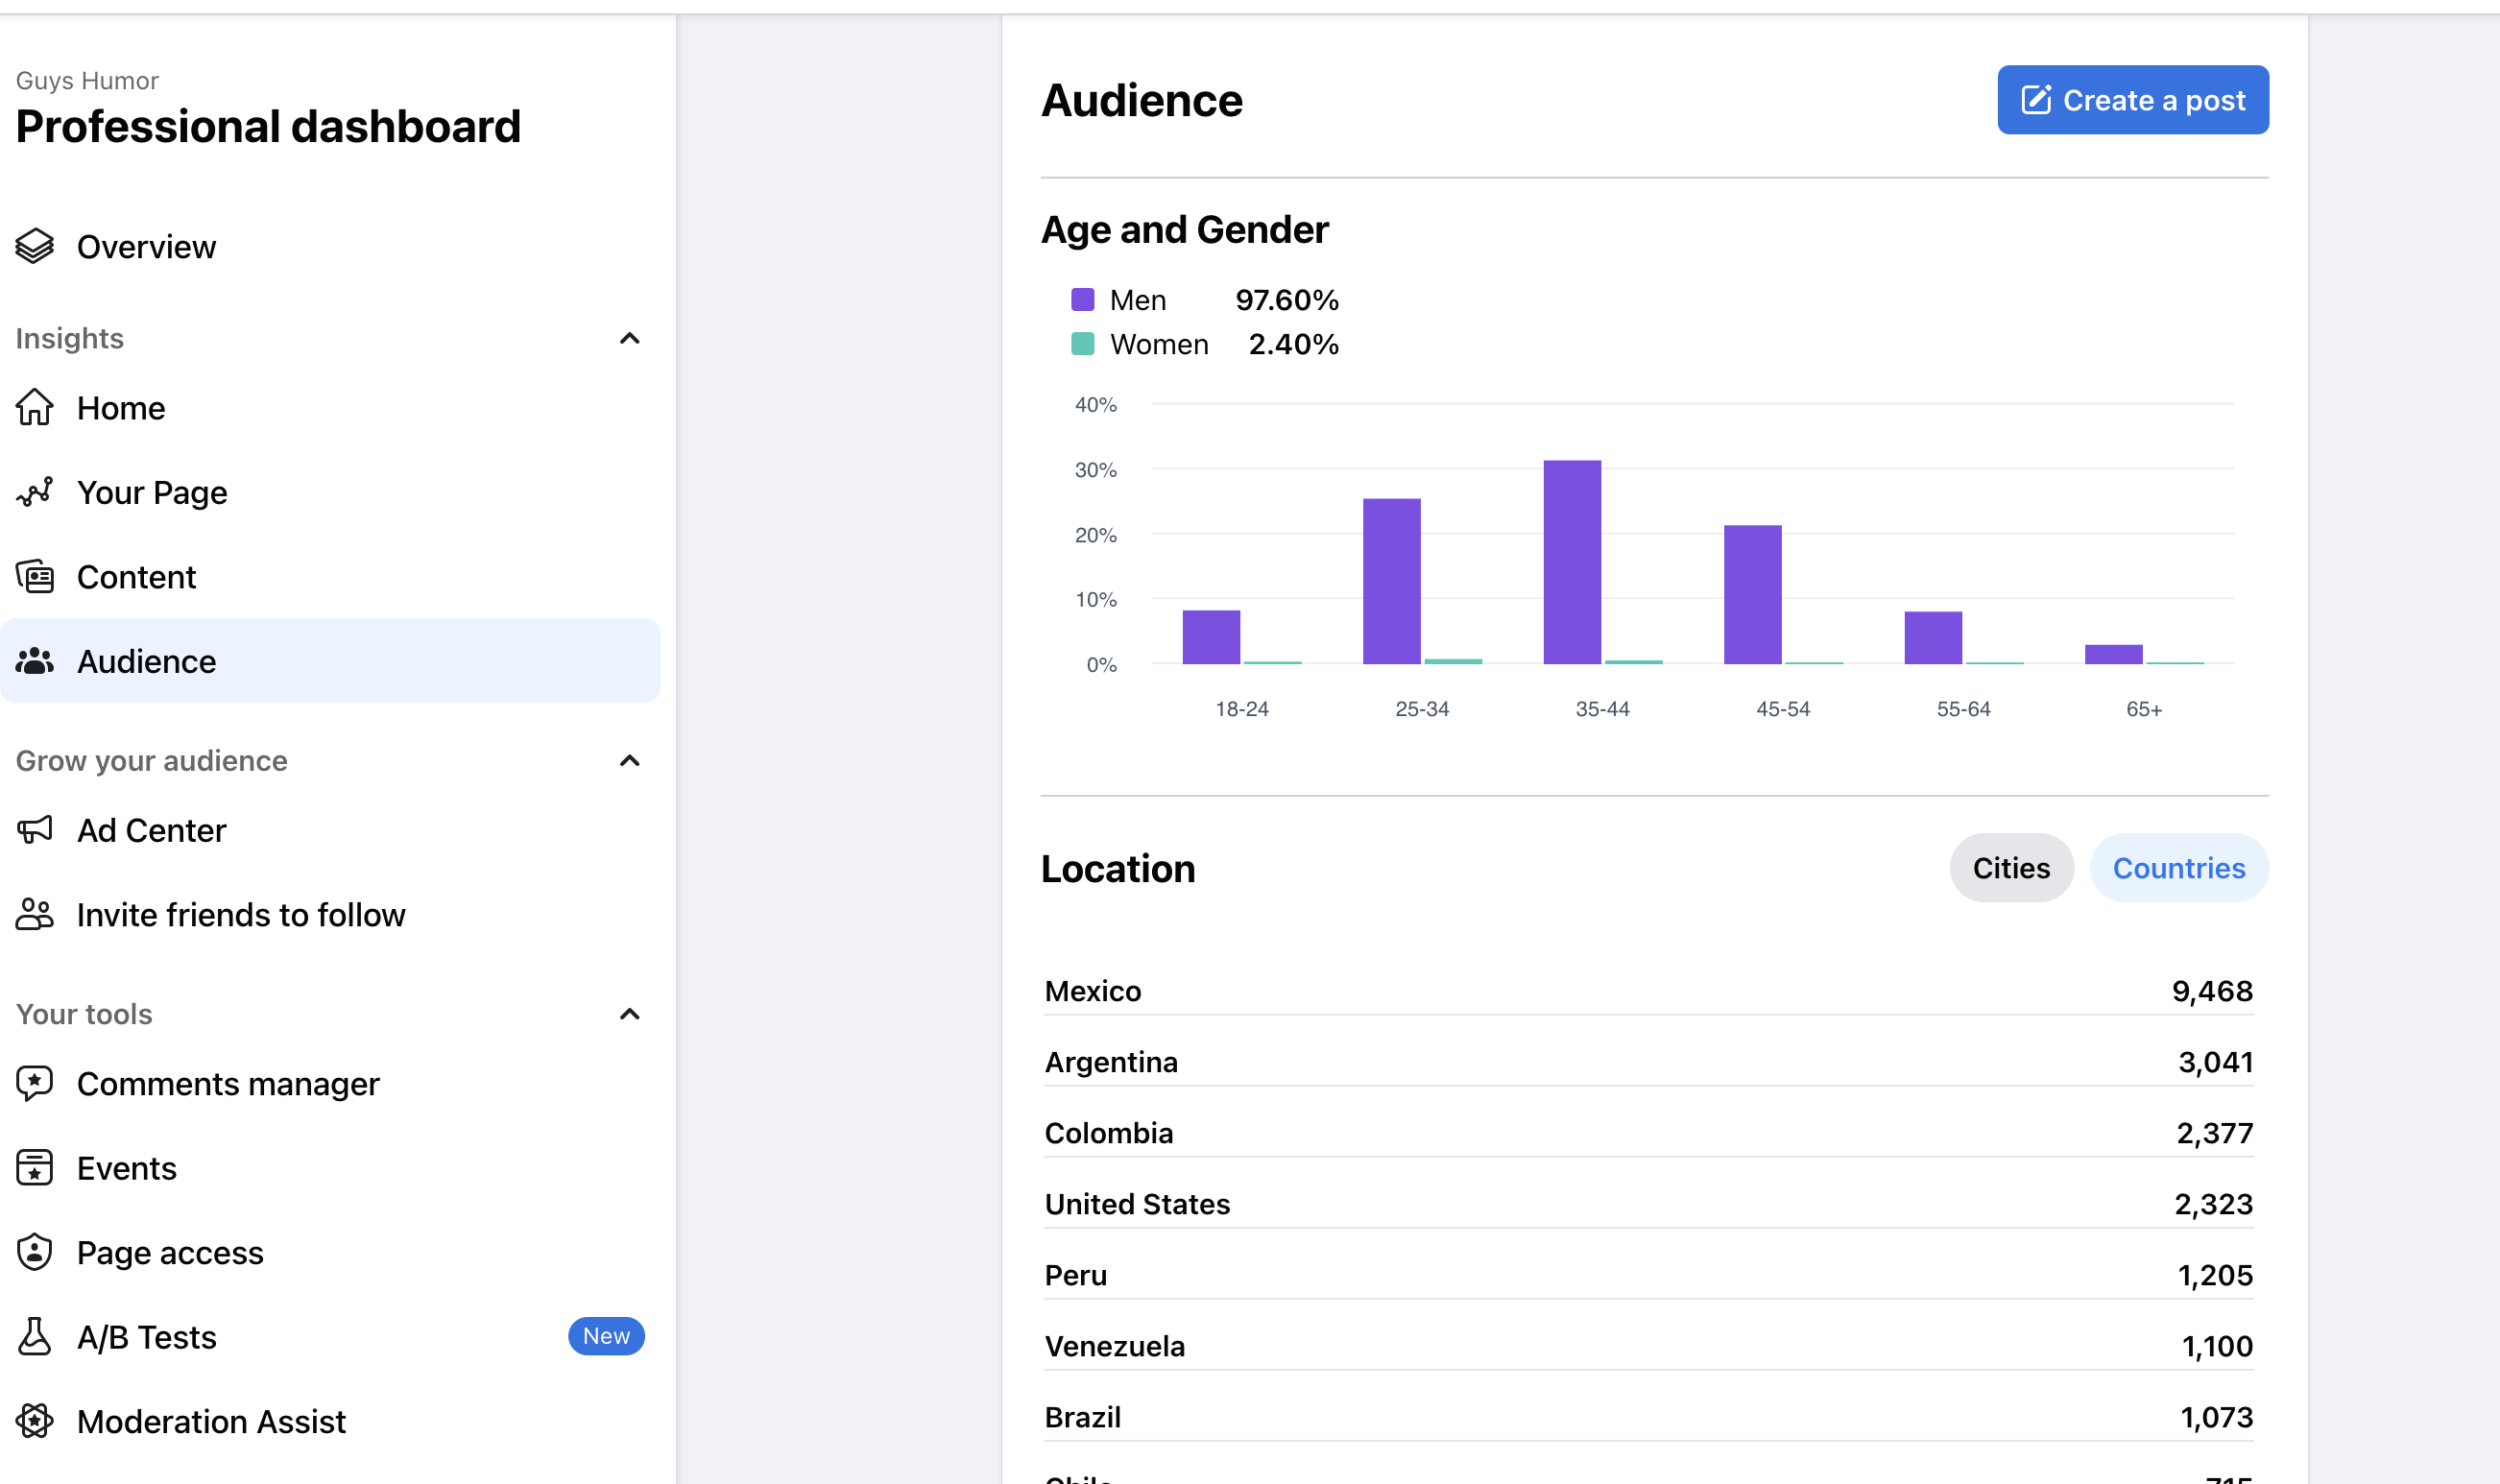Image resolution: width=2500 pixels, height=1484 pixels.
Task: Click the Moderation Assist icon
Action: click(35, 1421)
